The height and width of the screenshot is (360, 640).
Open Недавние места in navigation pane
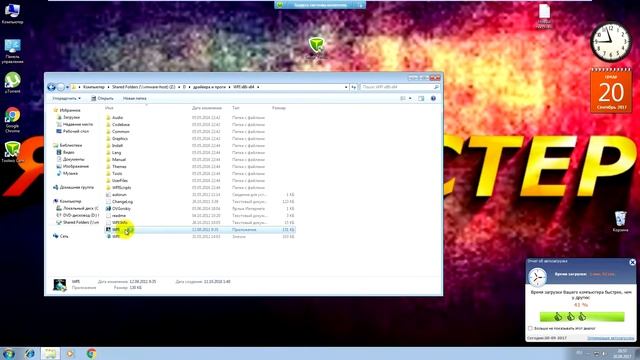point(78,124)
